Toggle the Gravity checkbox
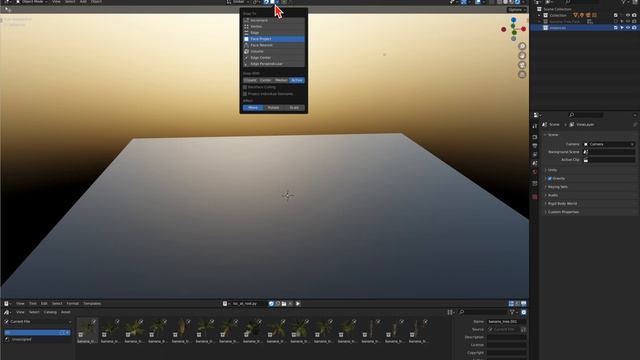The height and width of the screenshot is (360, 640). (x=550, y=178)
